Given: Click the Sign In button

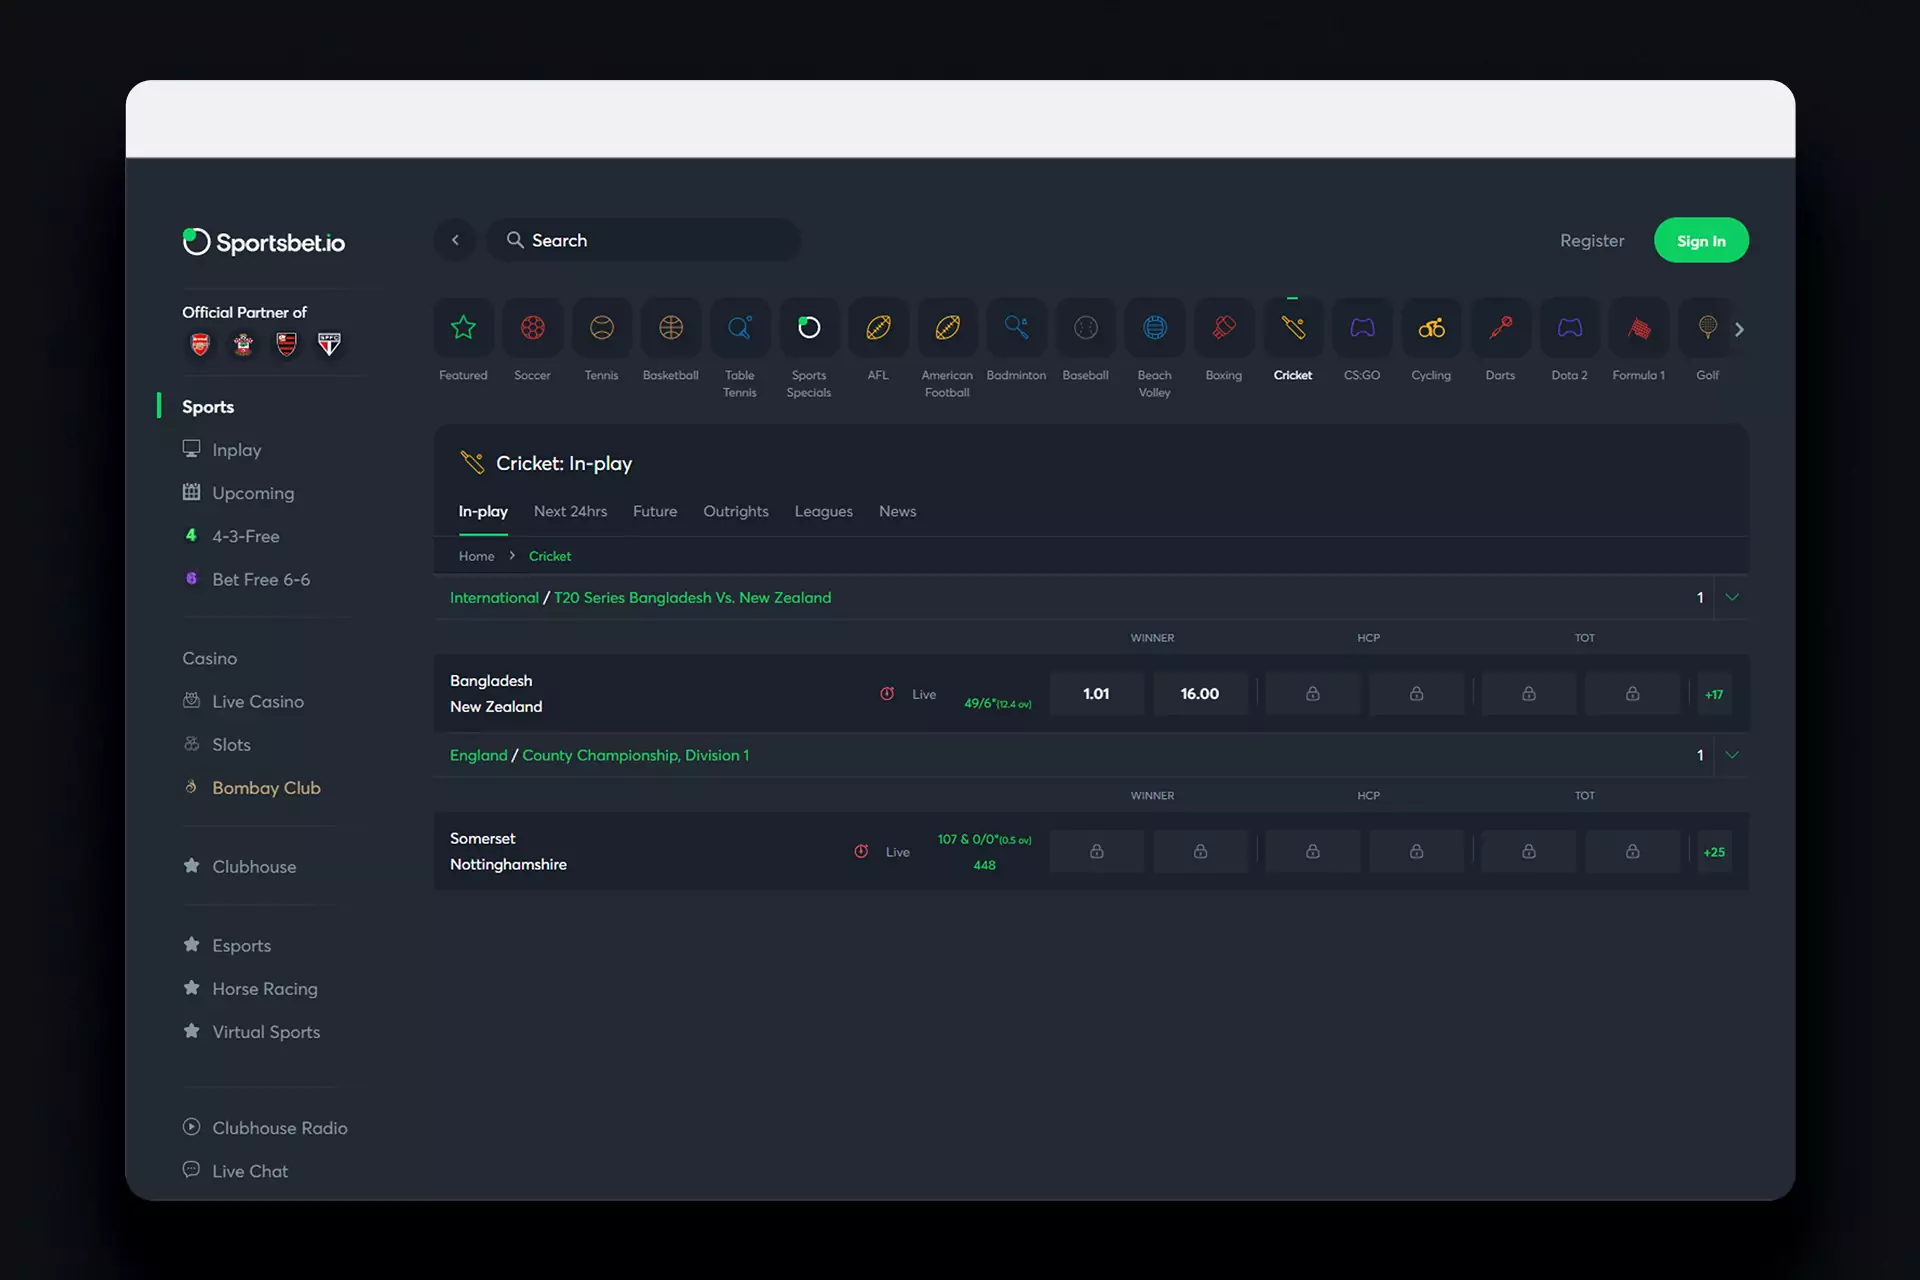Looking at the screenshot, I should tap(1701, 240).
